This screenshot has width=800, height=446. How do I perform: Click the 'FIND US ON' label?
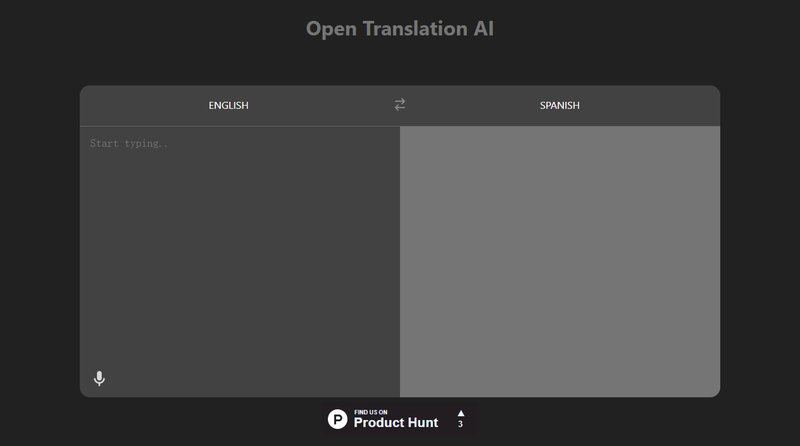371,411
